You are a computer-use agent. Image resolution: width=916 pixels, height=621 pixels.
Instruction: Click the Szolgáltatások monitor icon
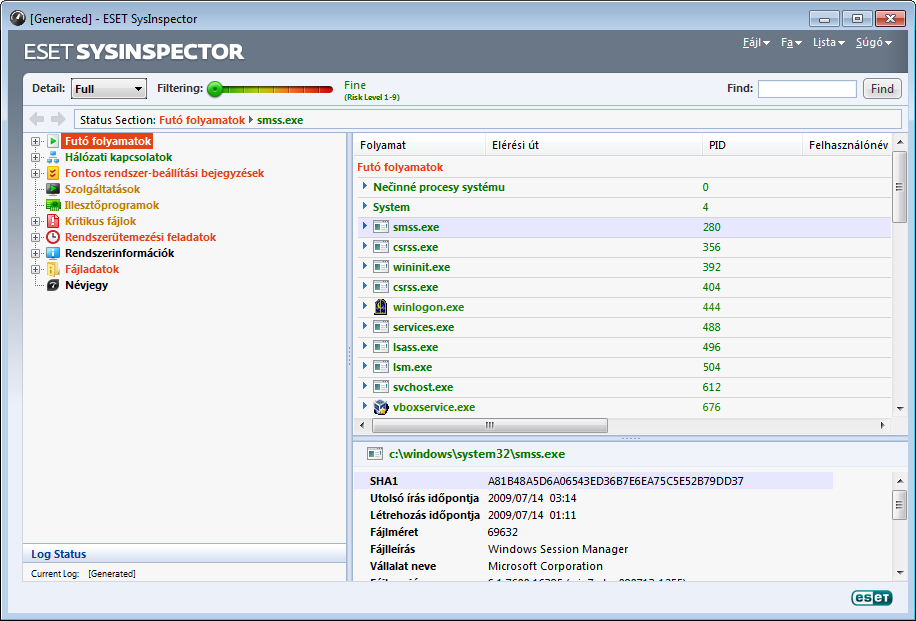point(53,189)
